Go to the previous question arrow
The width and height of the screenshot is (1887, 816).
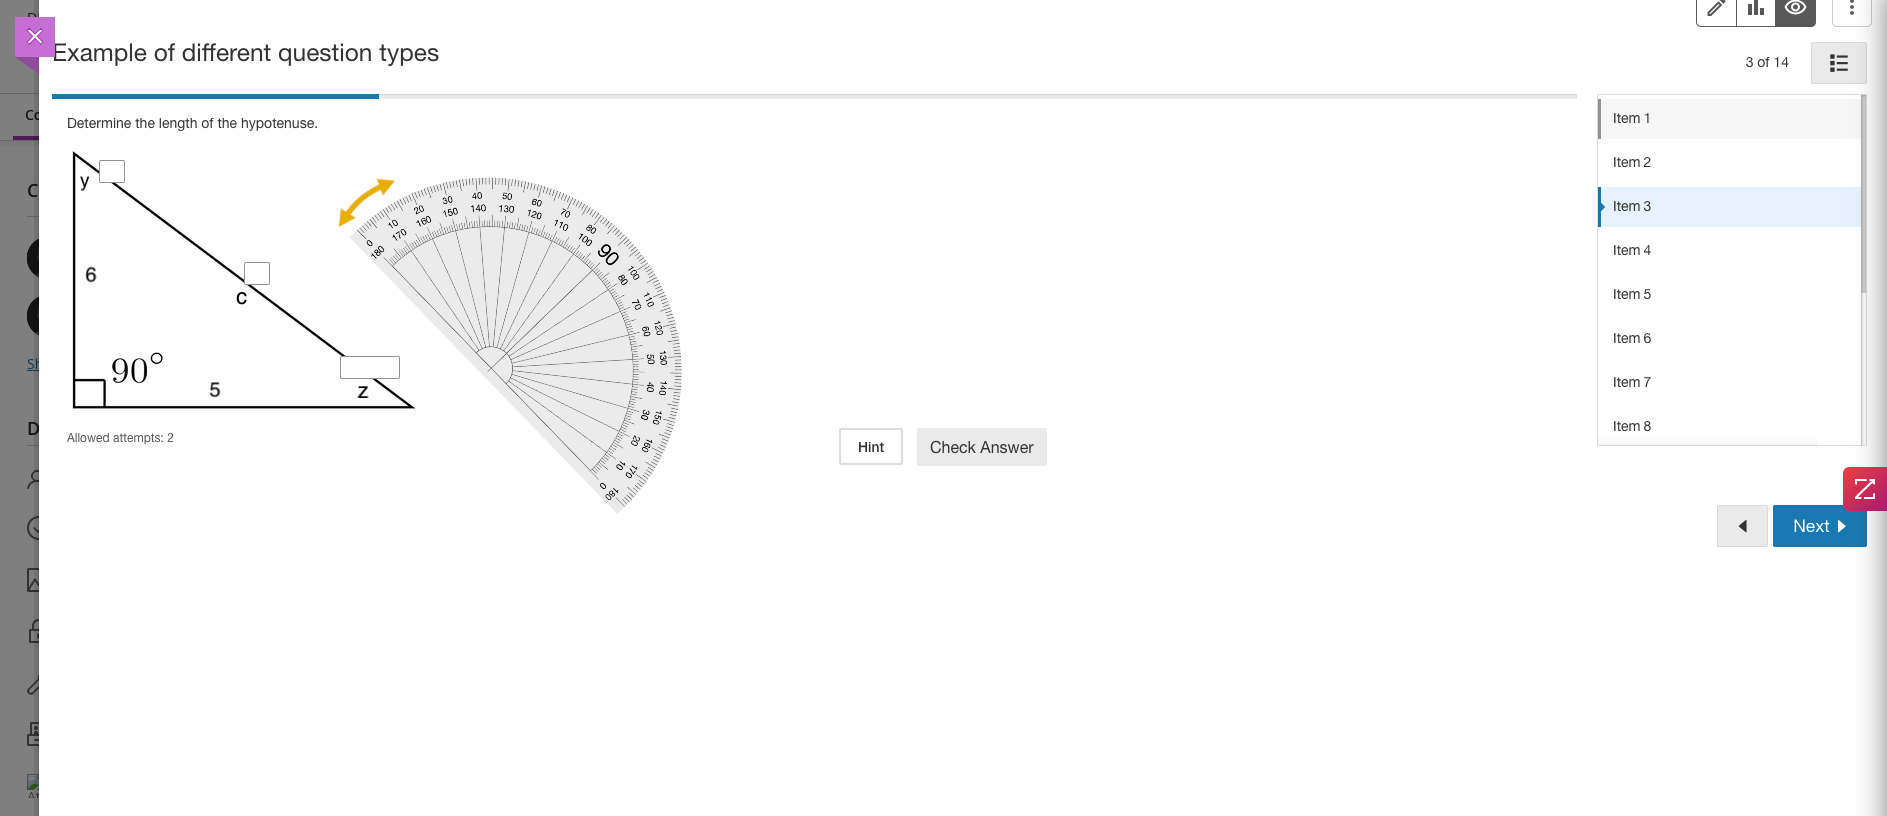(1742, 526)
